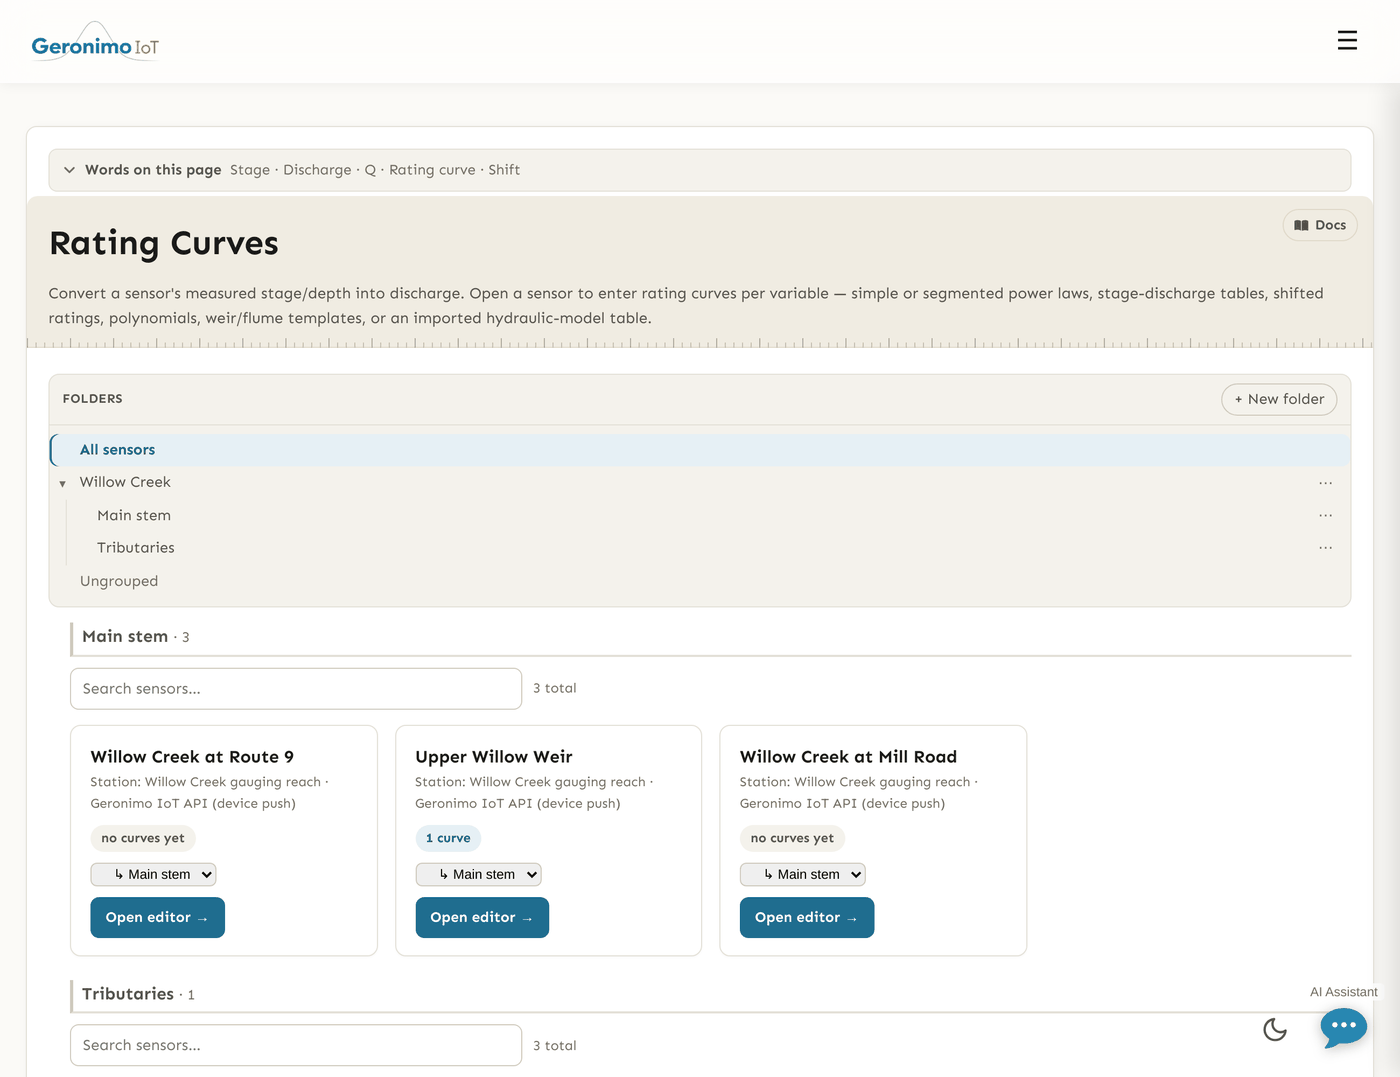Viewport: 1400px width, 1077px height.
Task: Click the Upper Willow Weir card title
Action: (x=494, y=757)
